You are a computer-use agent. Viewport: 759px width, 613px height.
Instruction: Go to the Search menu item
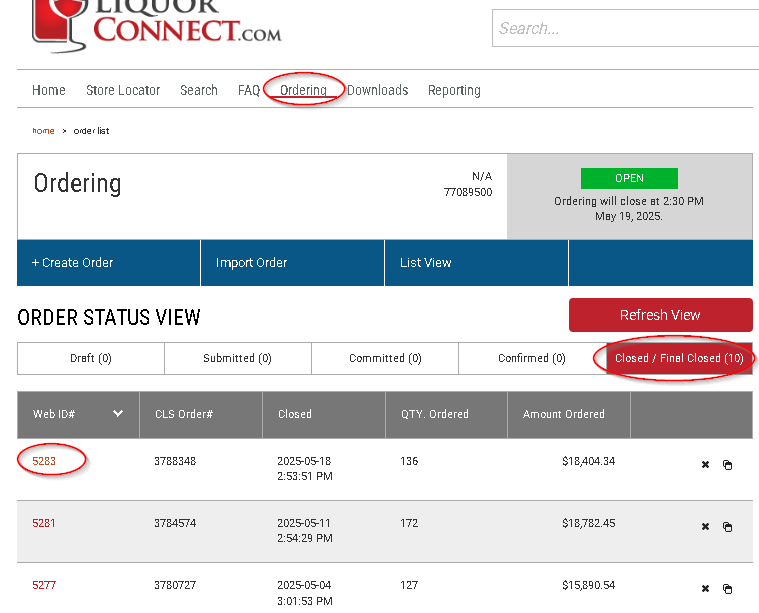click(198, 90)
